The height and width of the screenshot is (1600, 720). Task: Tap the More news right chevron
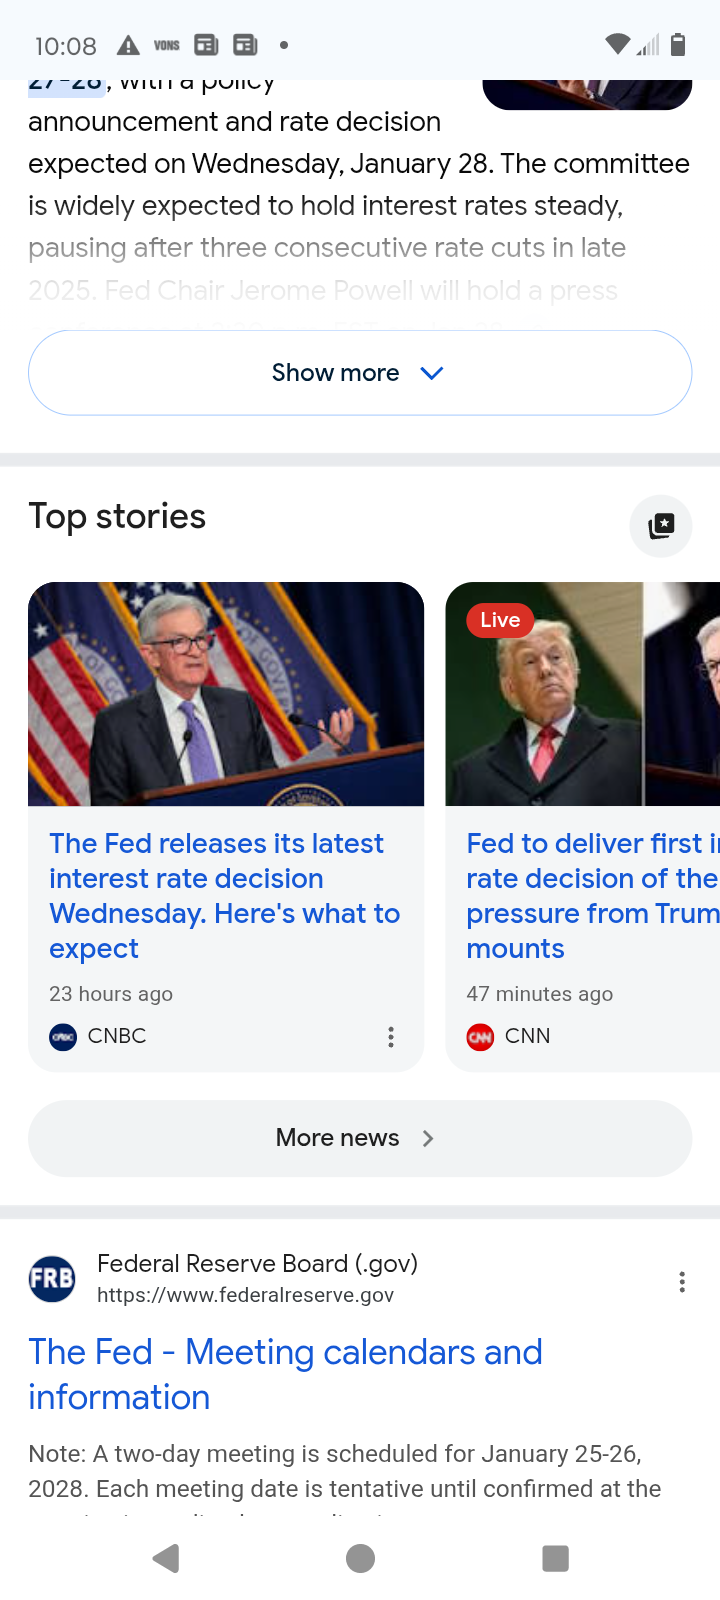428,1138
